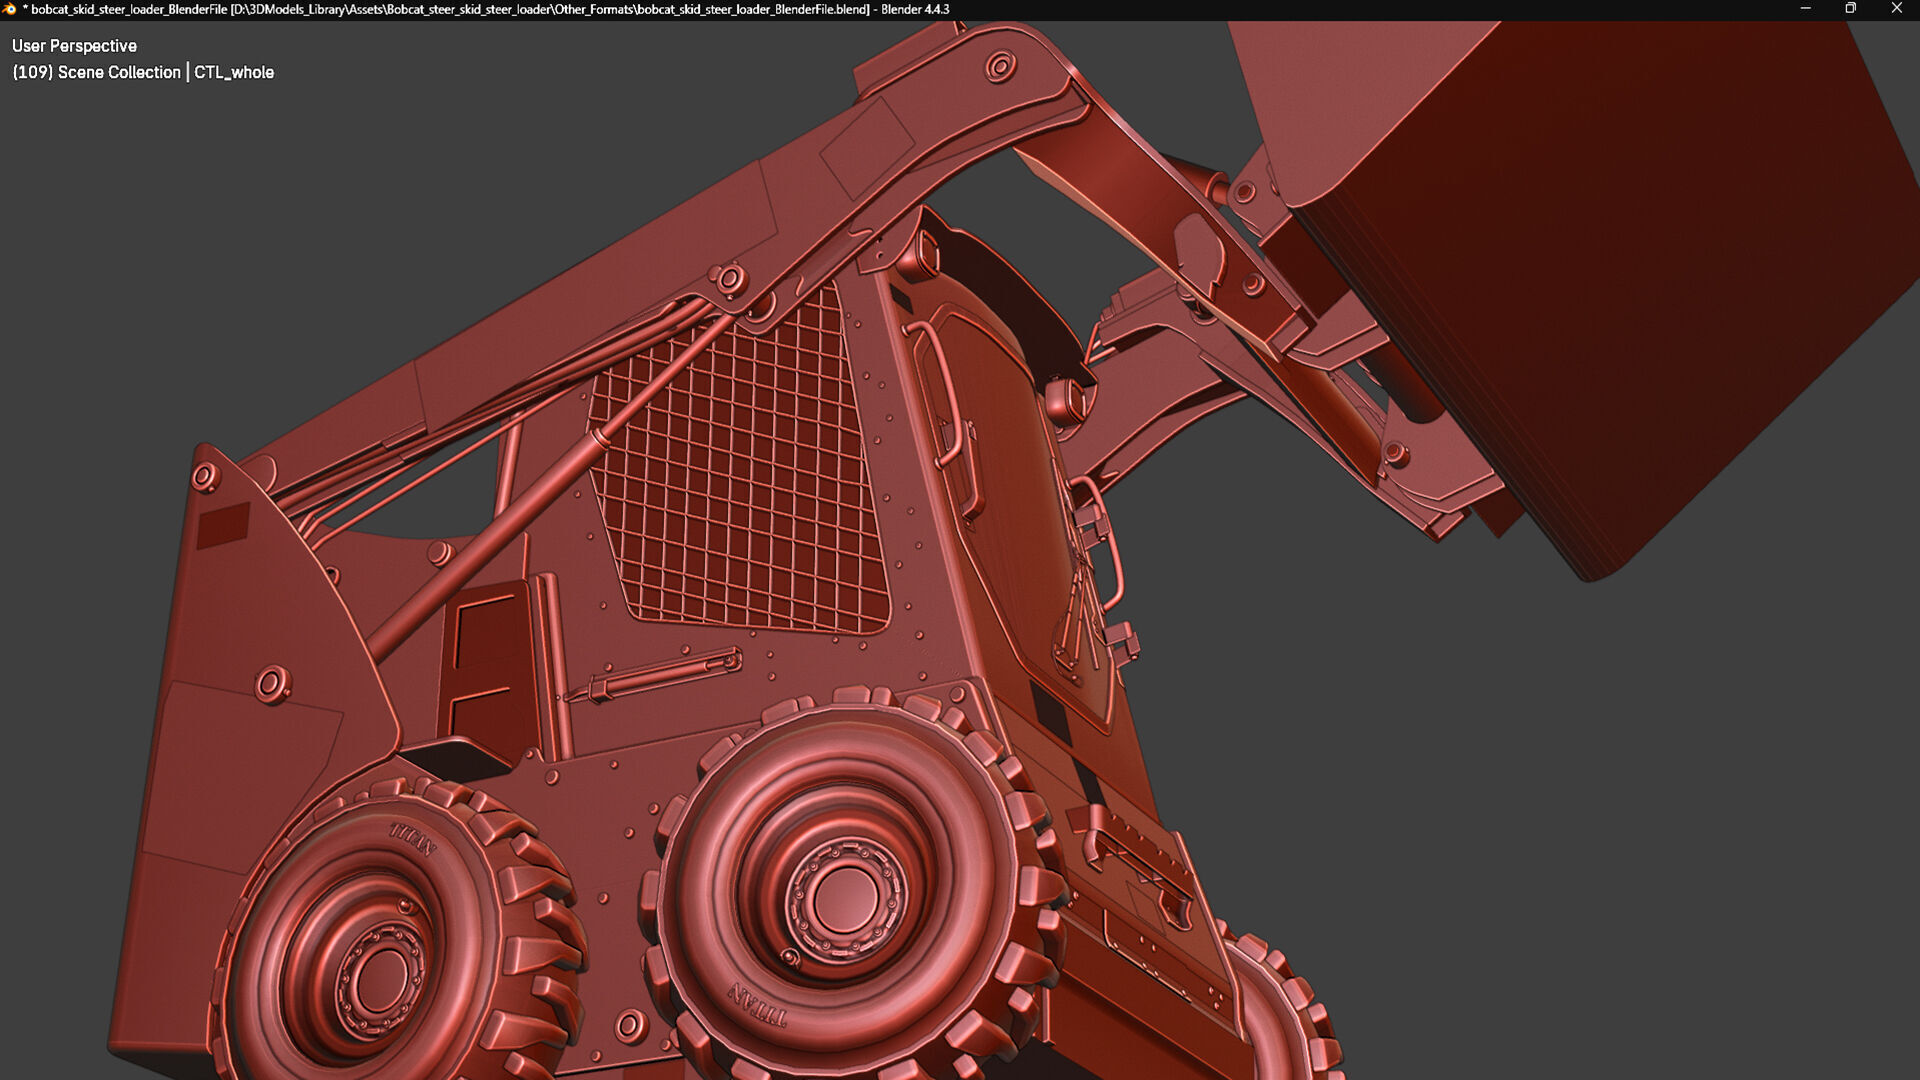This screenshot has width=1920, height=1080.
Task: Select the partially visible bottom-right wheel
Action: pos(1285,1010)
